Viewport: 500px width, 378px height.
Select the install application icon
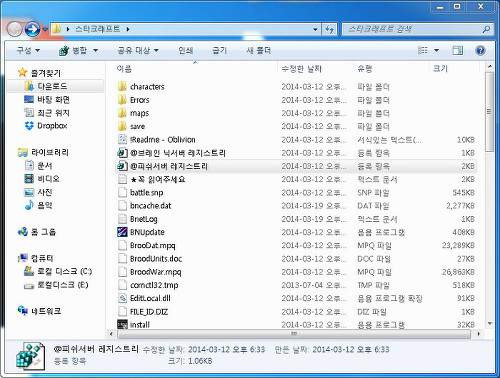[x=122, y=325]
